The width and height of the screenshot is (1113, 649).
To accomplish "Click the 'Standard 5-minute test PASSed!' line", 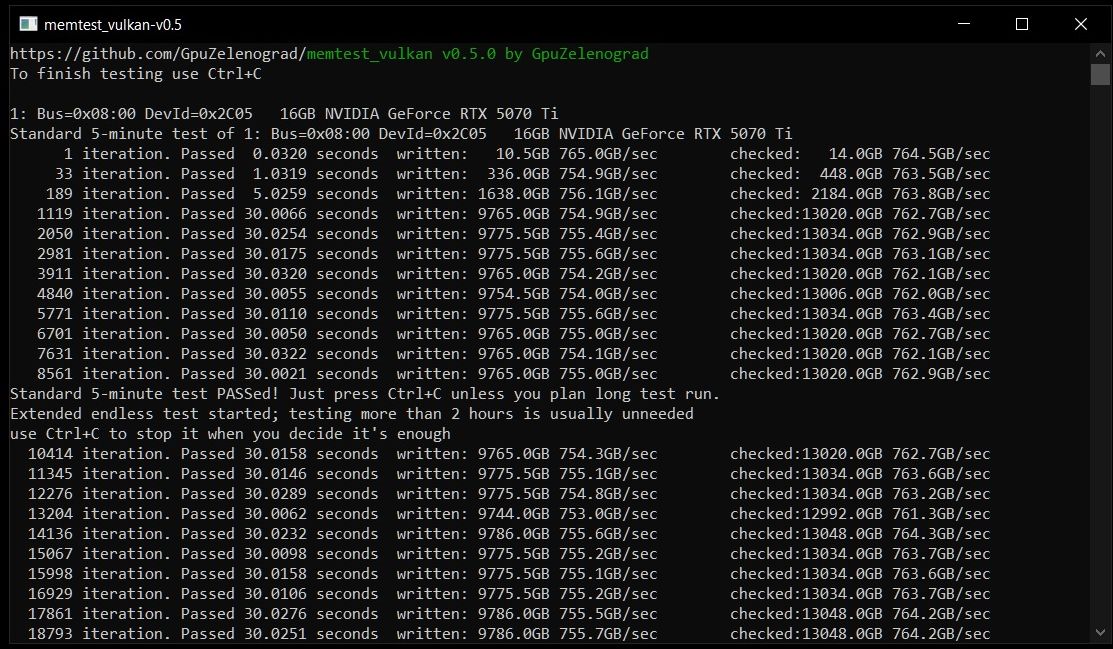I will (x=365, y=393).
